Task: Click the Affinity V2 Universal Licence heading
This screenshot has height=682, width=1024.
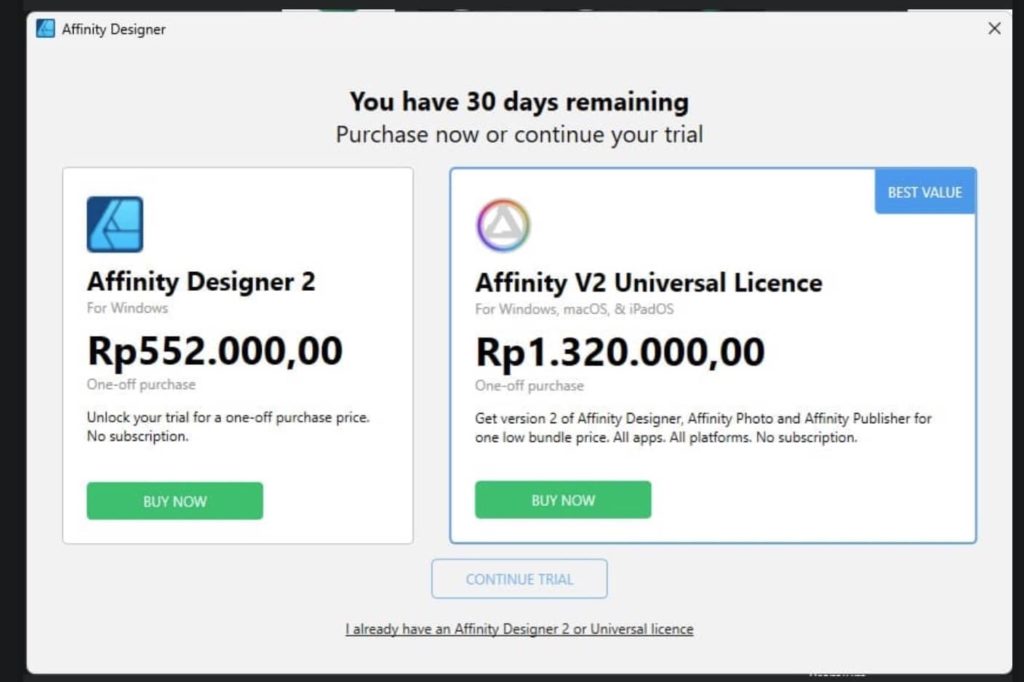Action: [x=648, y=283]
